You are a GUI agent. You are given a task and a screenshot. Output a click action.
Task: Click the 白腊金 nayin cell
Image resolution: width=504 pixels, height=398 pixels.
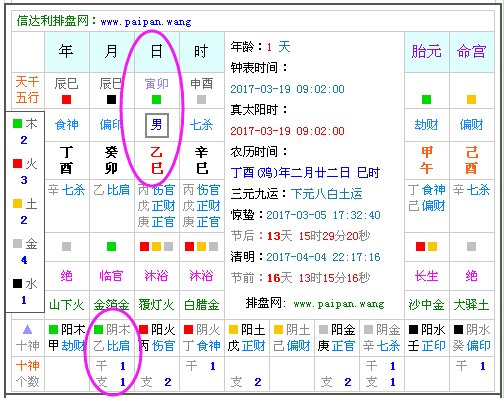201,305
